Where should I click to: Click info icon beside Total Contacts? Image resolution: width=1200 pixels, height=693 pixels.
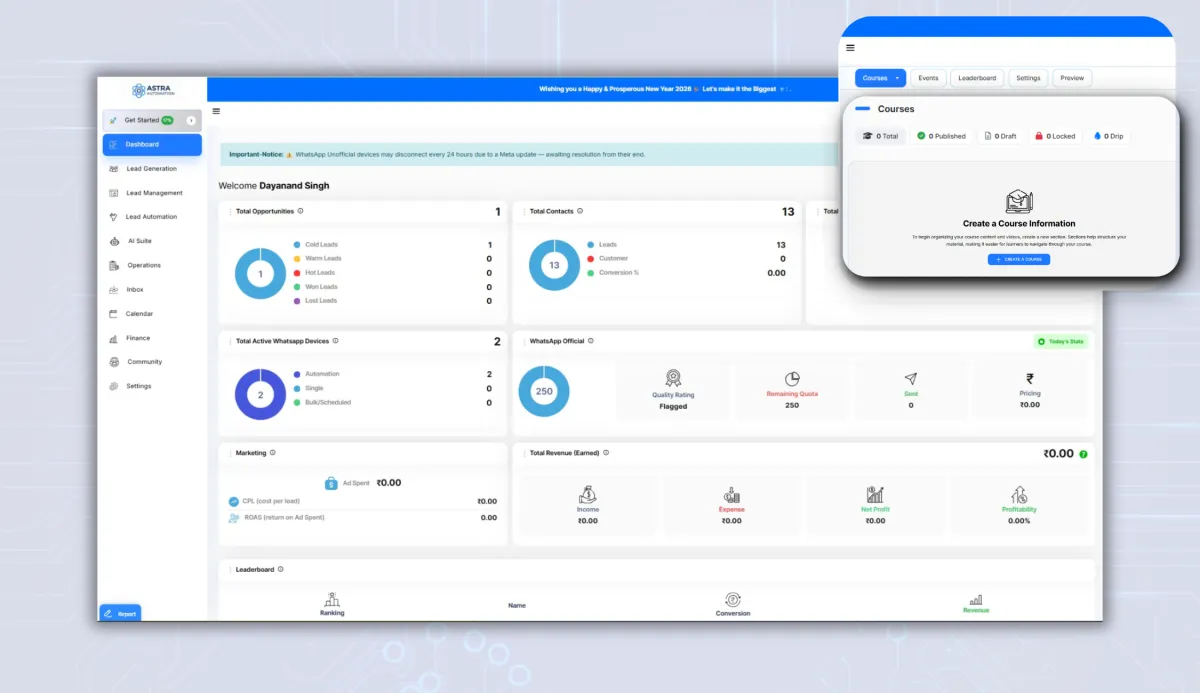tap(580, 211)
